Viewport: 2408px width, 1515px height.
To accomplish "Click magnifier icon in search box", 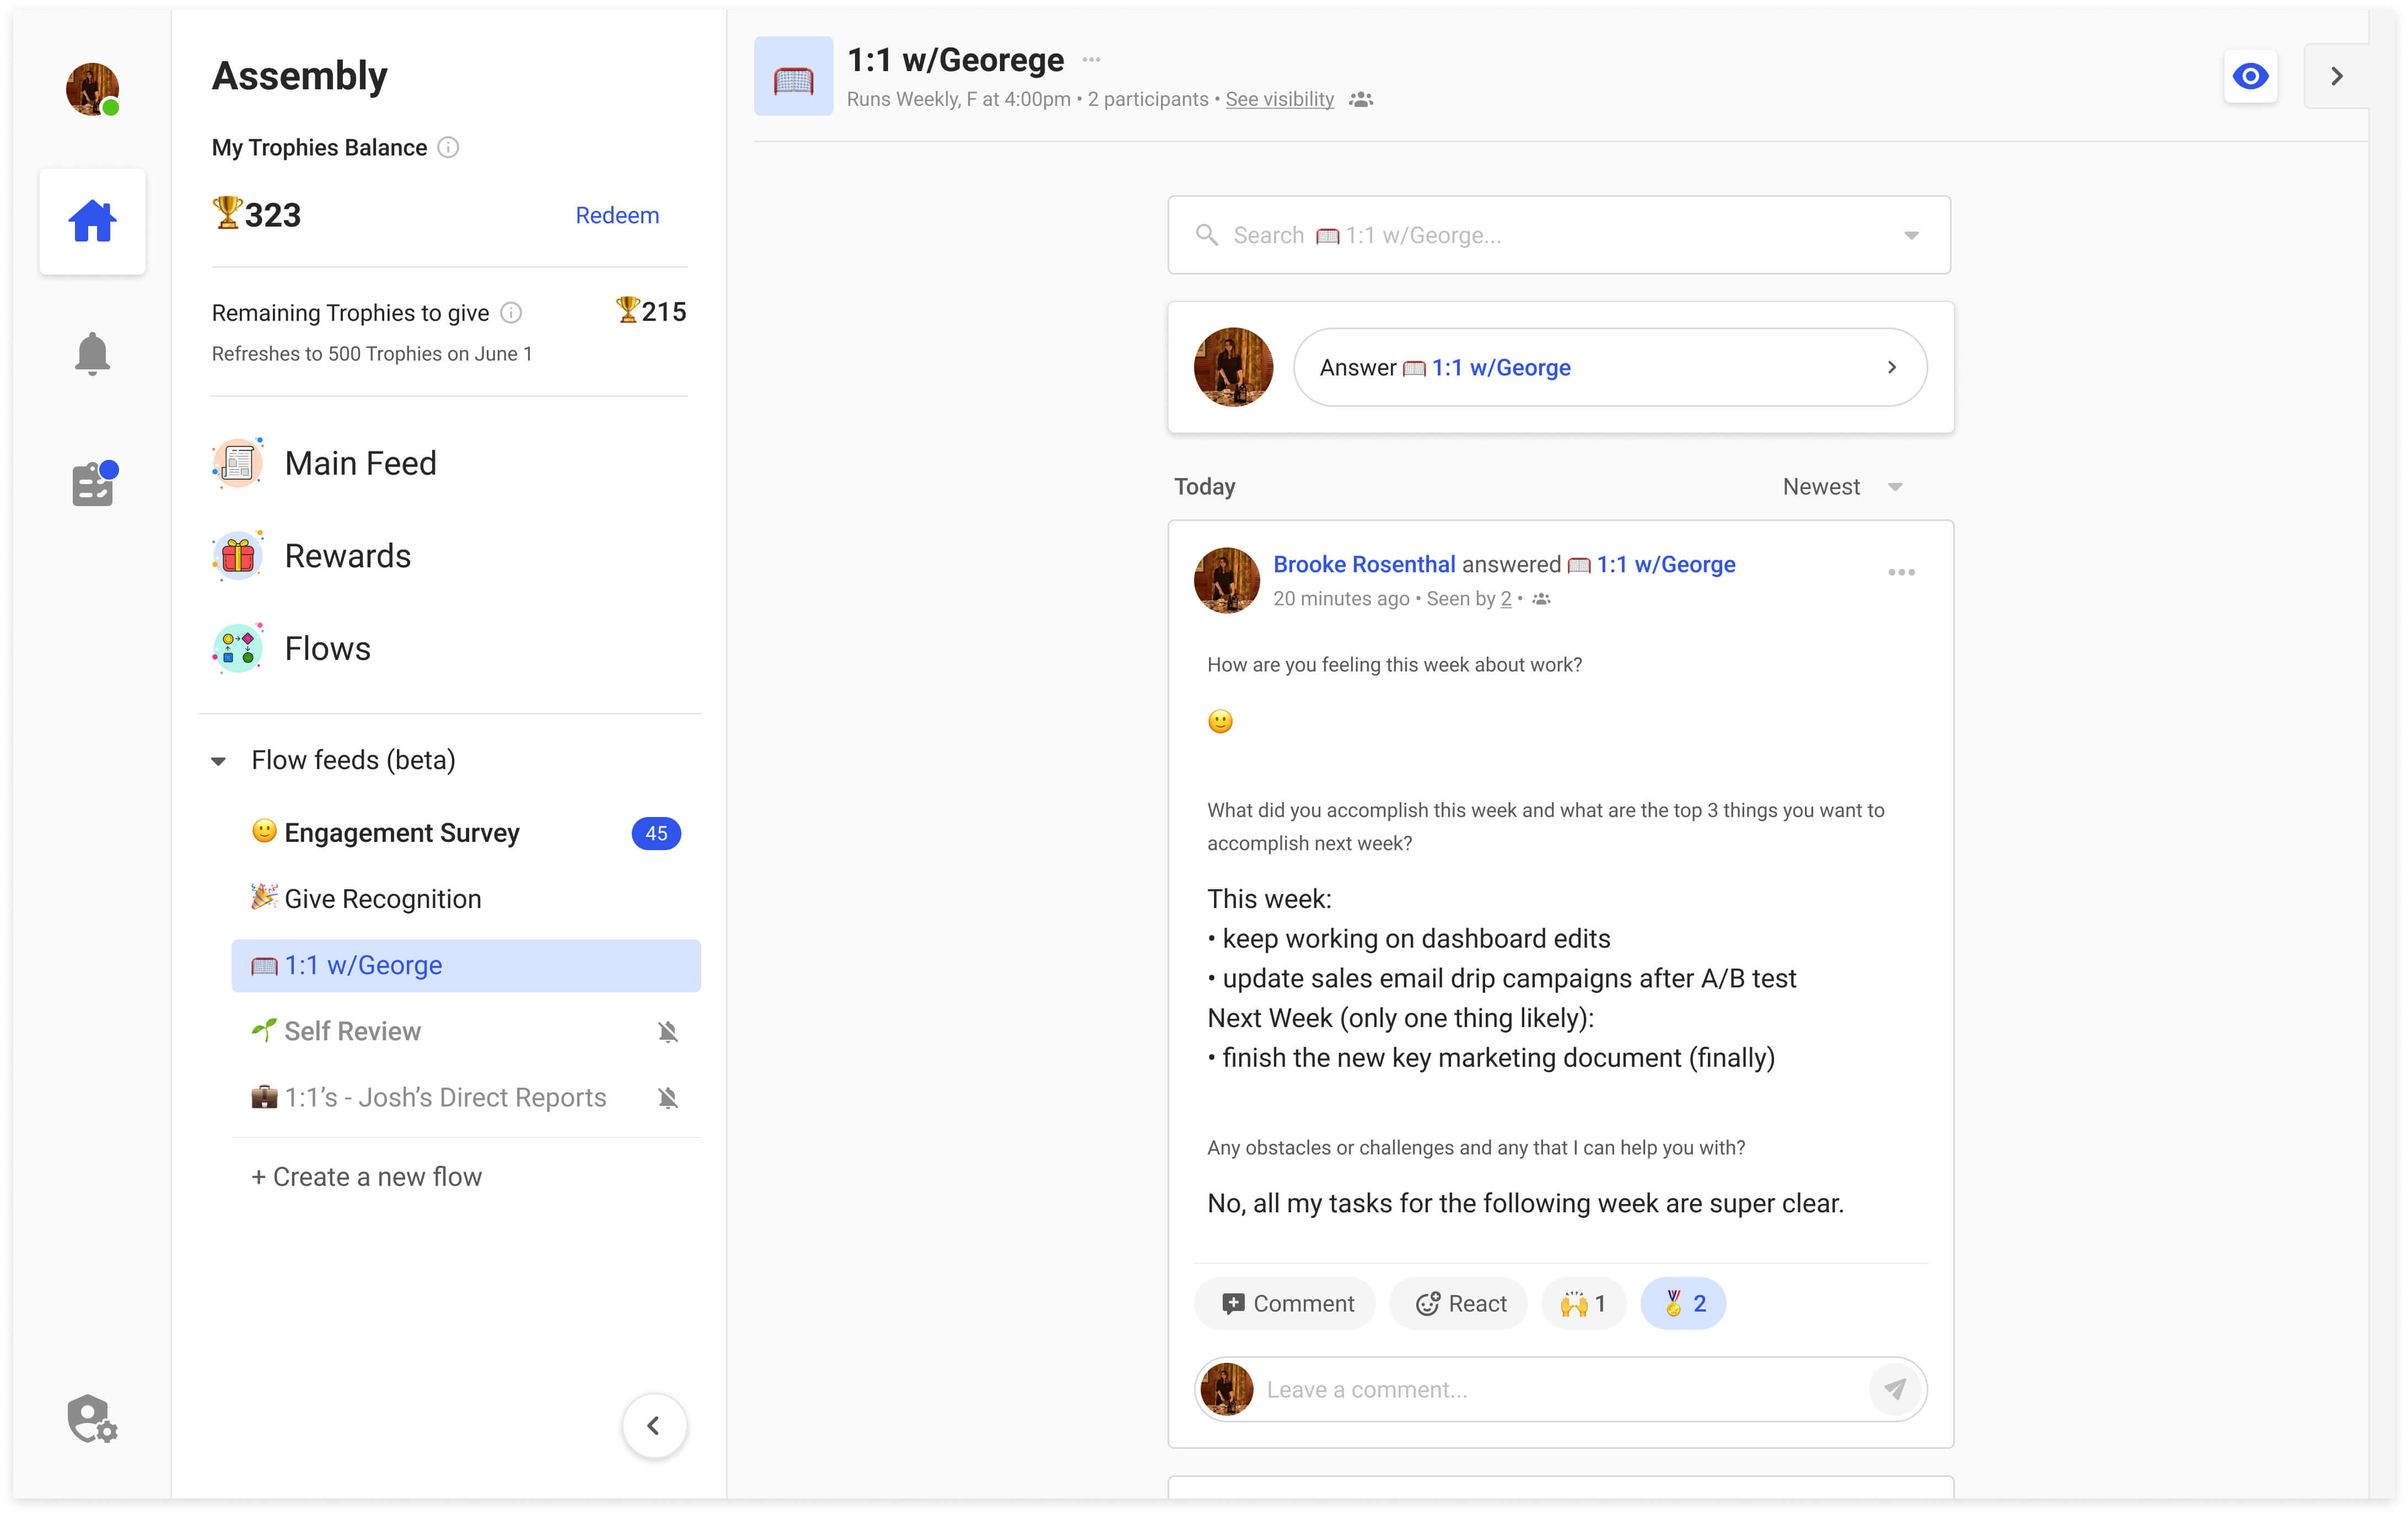I will 1207,235.
